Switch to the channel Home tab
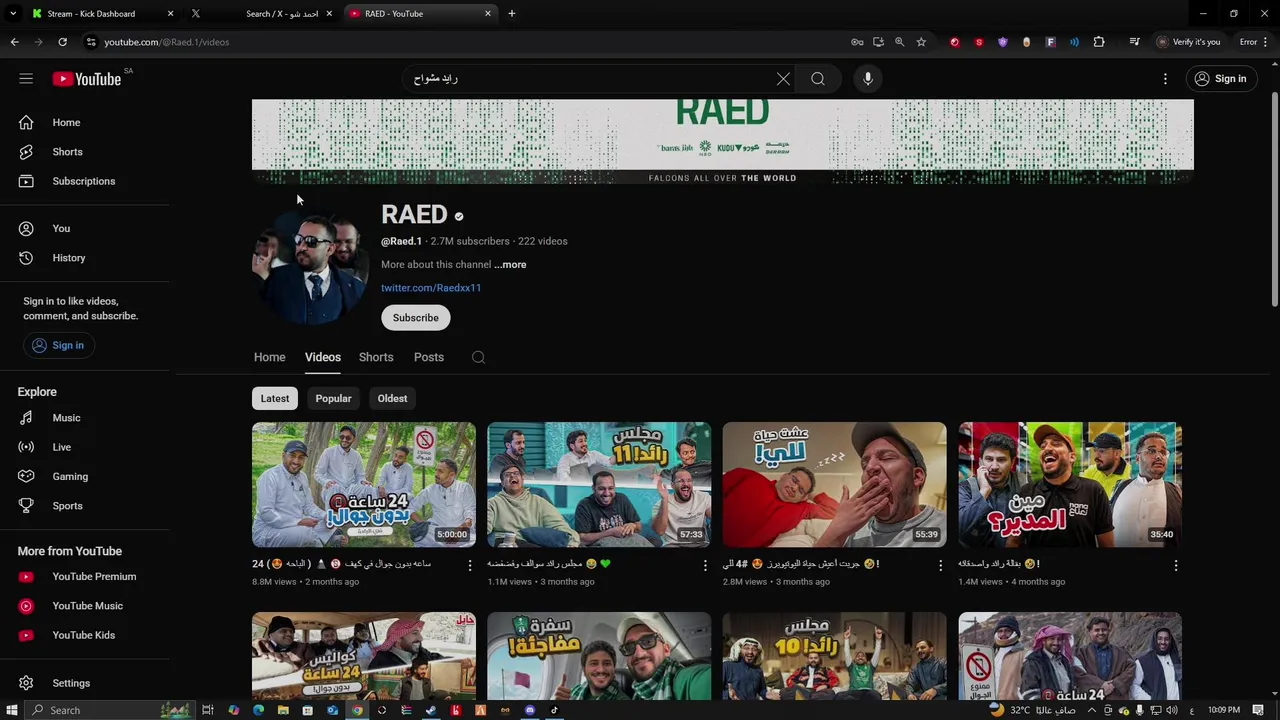Viewport: 1280px width, 720px height. click(269, 357)
